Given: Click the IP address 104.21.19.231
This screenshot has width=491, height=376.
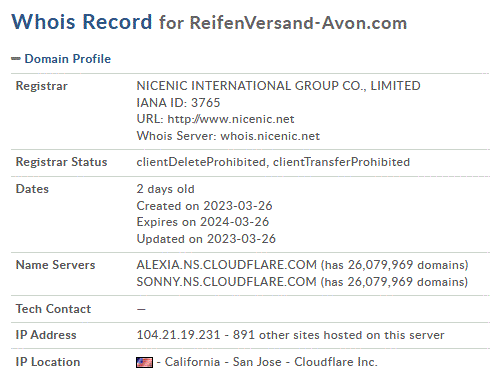Looking at the screenshot, I should (178, 335).
